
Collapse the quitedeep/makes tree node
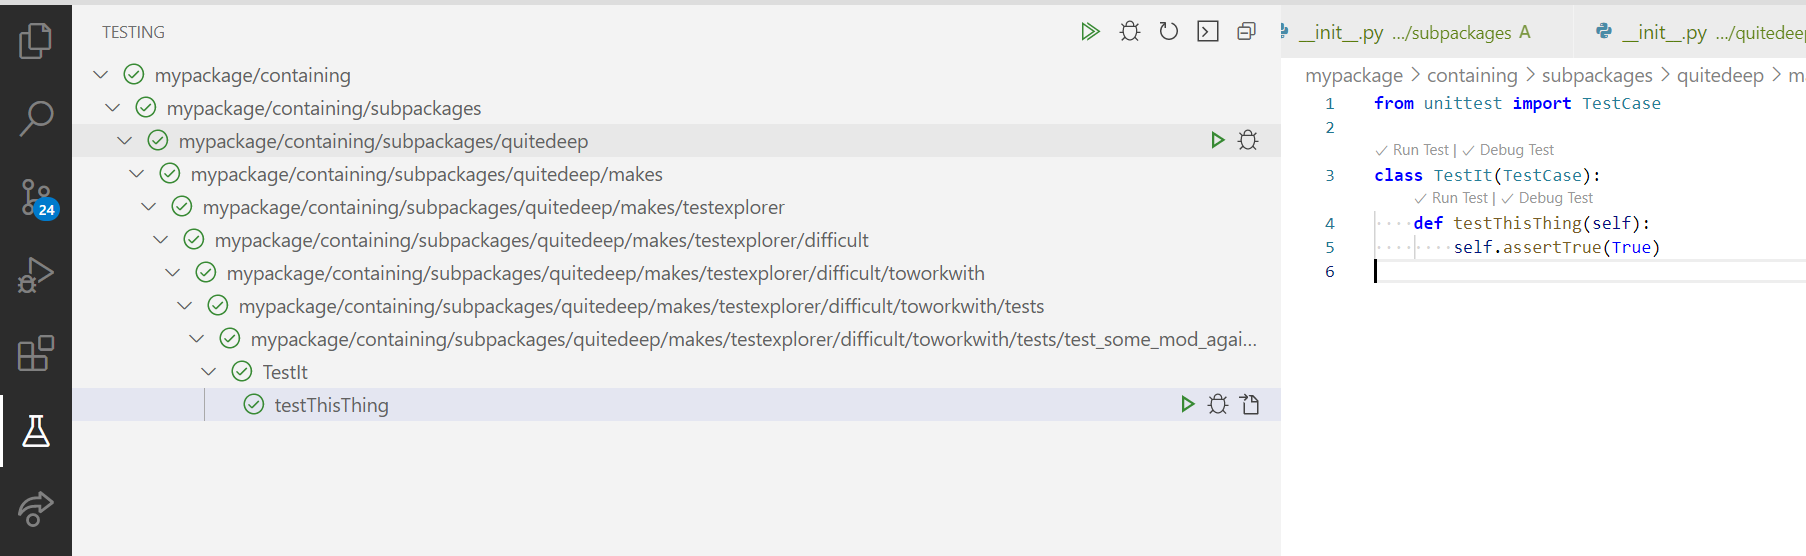click(x=136, y=174)
